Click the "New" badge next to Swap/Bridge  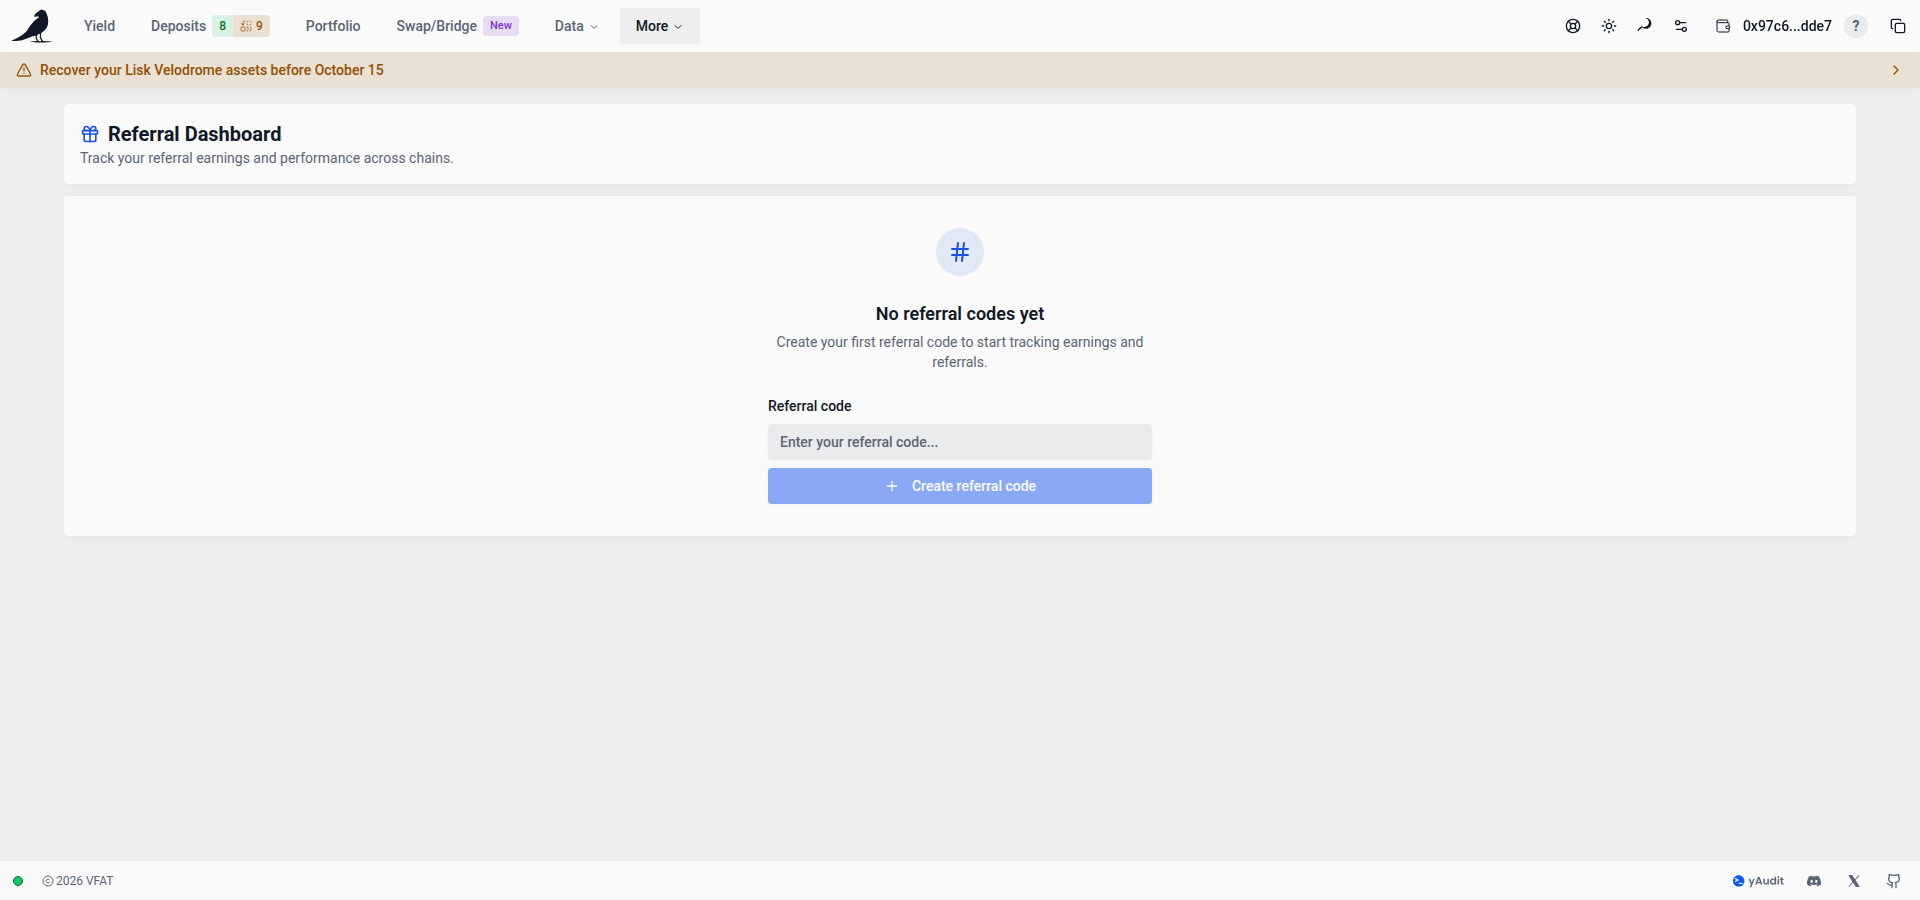pos(501,26)
